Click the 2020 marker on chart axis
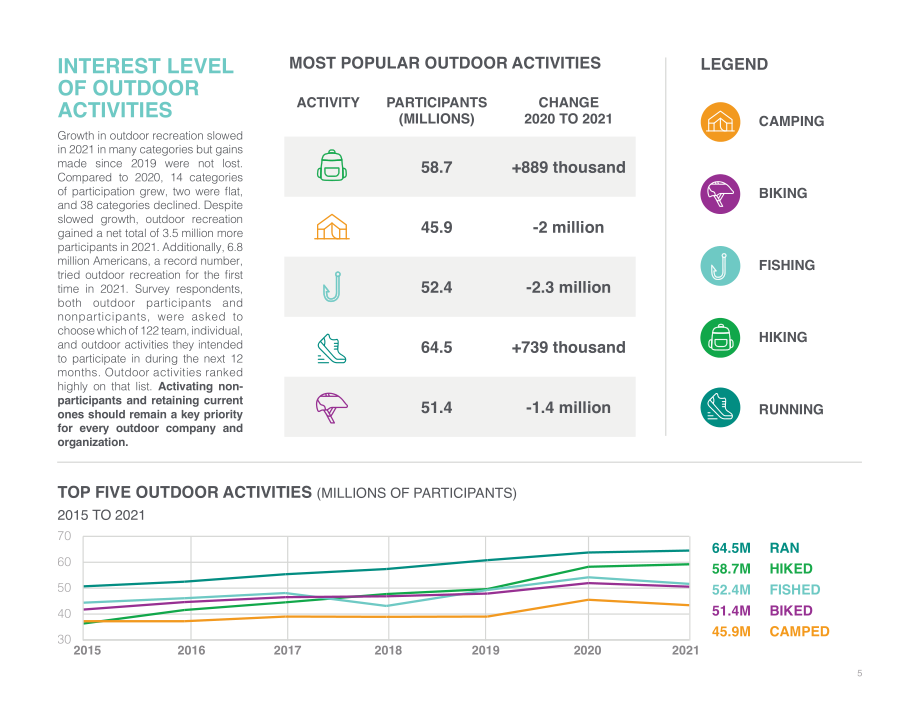This screenshot has height=711, width=920. 587,650
